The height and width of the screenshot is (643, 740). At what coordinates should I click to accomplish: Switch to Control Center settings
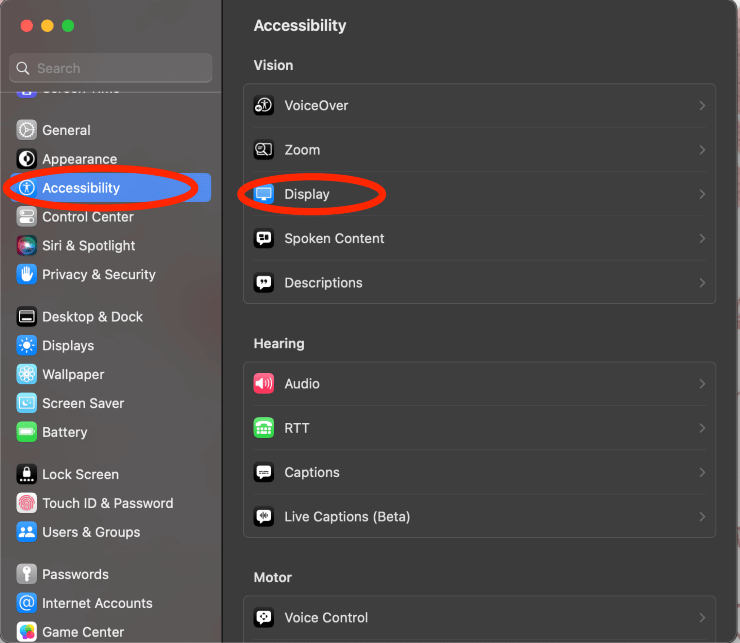[x=87, y=216]
